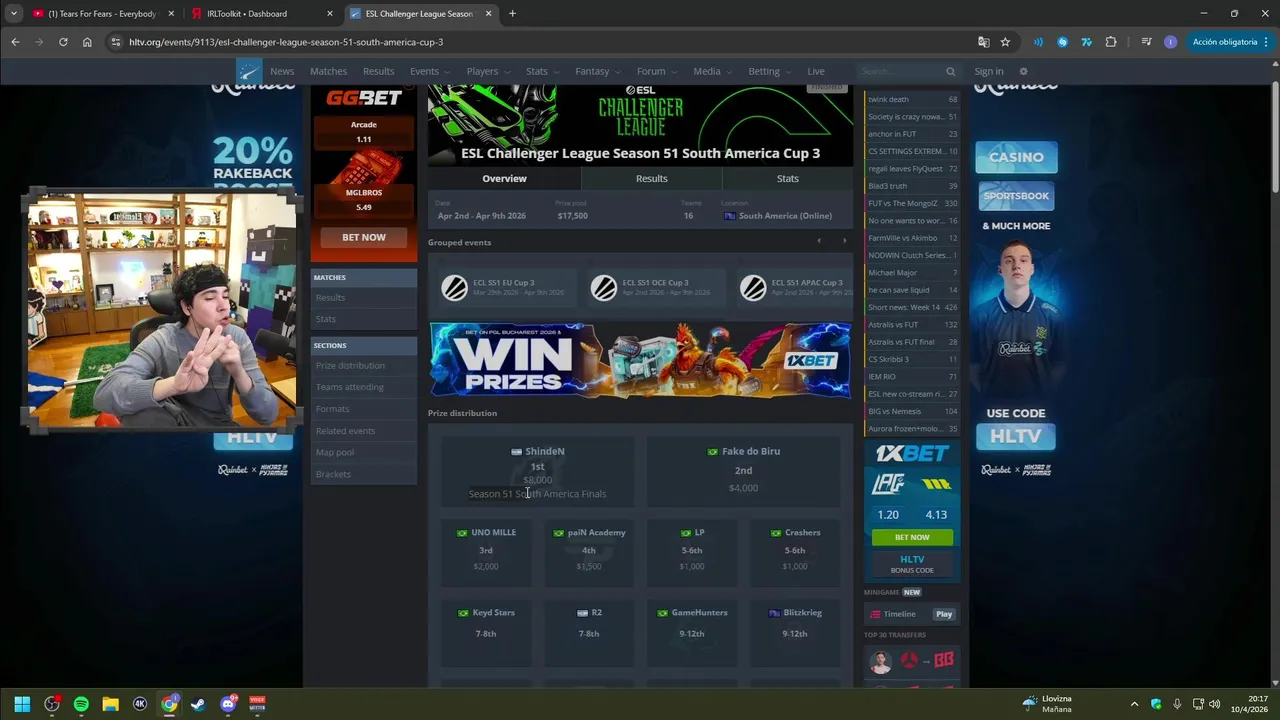This screenshot has width=1280, height=720.
Task: View site information icon in address bar
Action: tap(116, 42)
